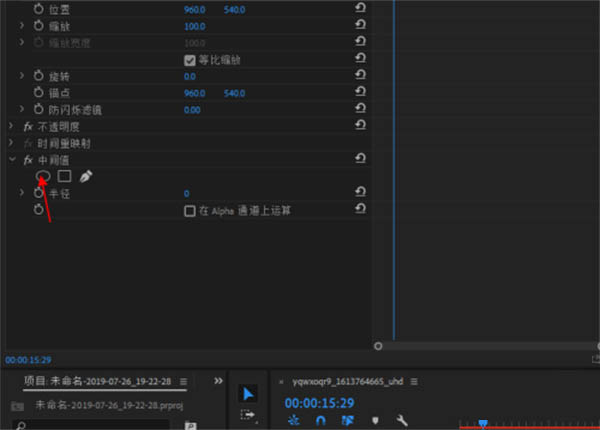Create an ellipse mask for the 中间值 effect
The image size is (600, 430).
click(x=43, y=176)
